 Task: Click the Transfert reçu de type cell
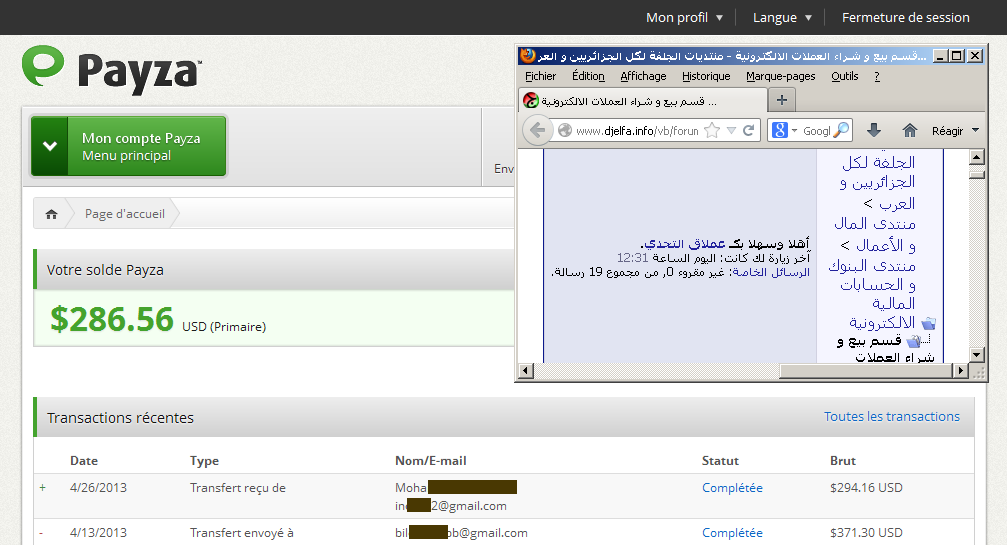[238, 488]
